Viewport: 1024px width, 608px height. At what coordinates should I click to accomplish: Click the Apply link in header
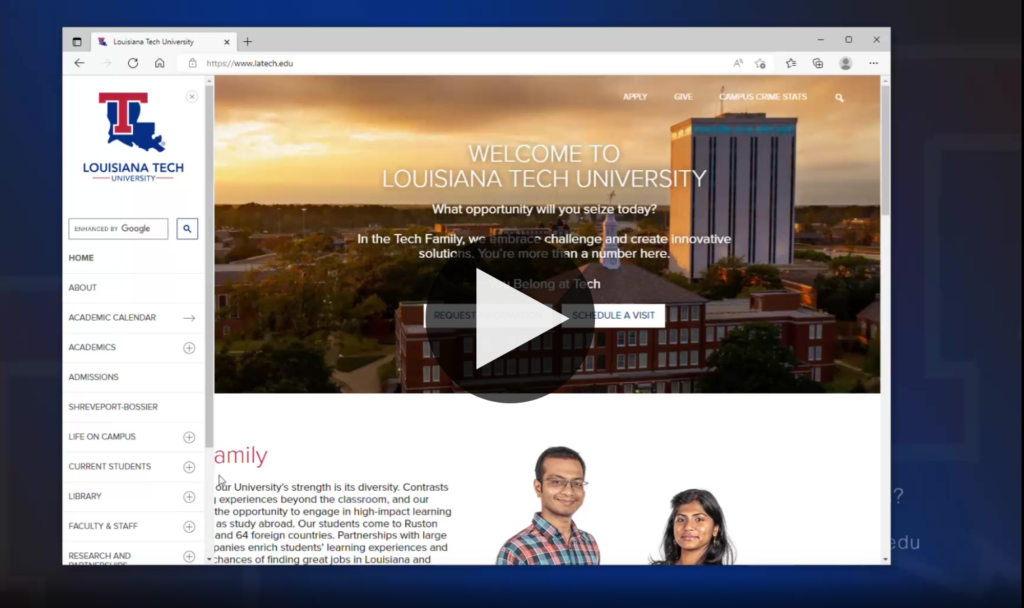(x=635, y=97)
